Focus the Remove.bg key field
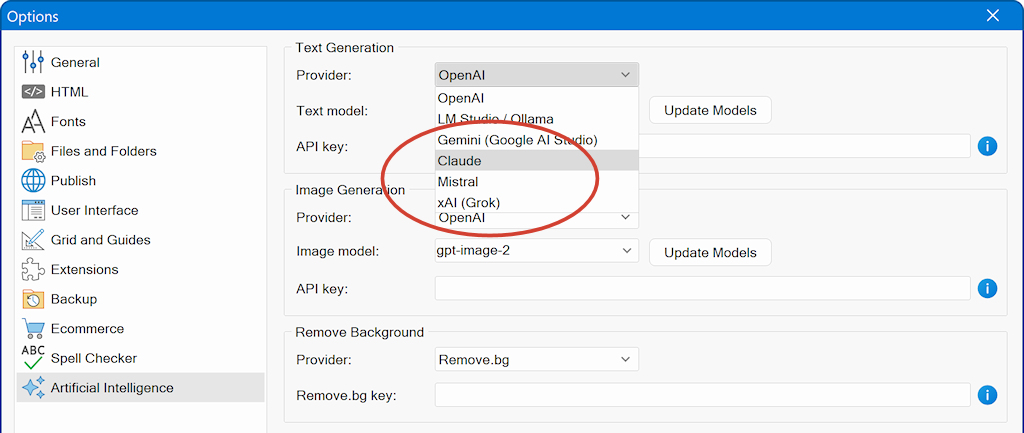 point(703,395)
